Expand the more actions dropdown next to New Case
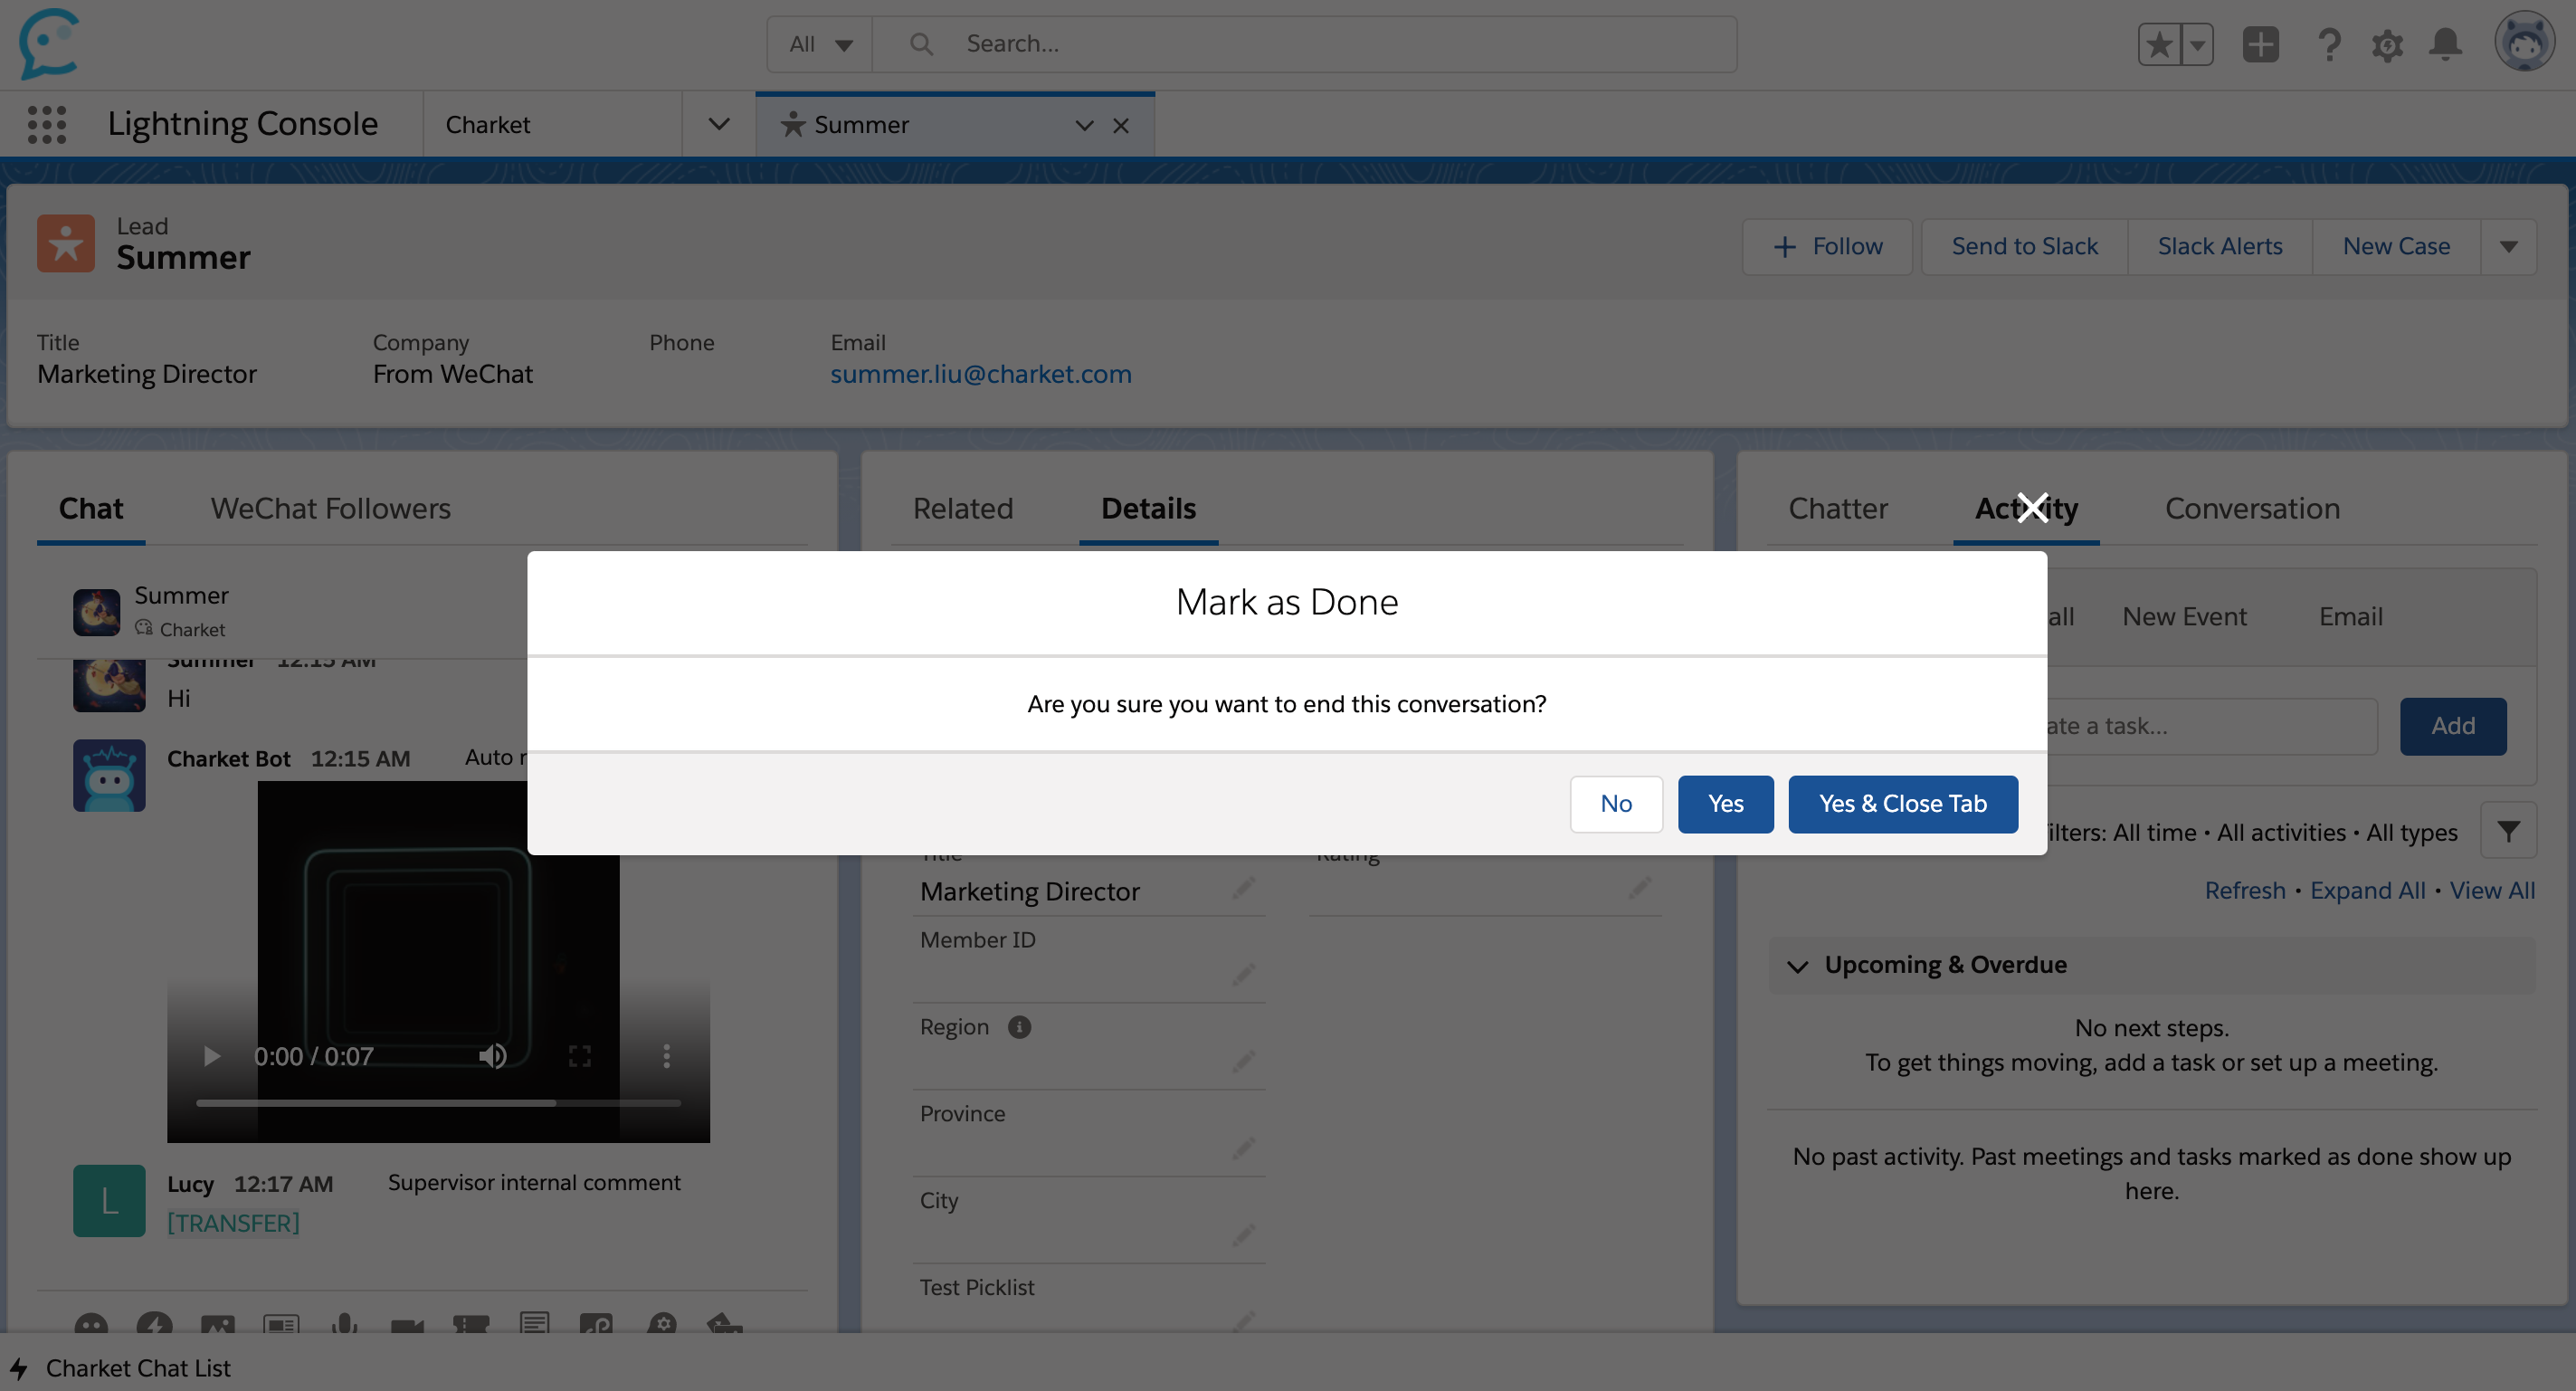 click(x=2508, y=247)
